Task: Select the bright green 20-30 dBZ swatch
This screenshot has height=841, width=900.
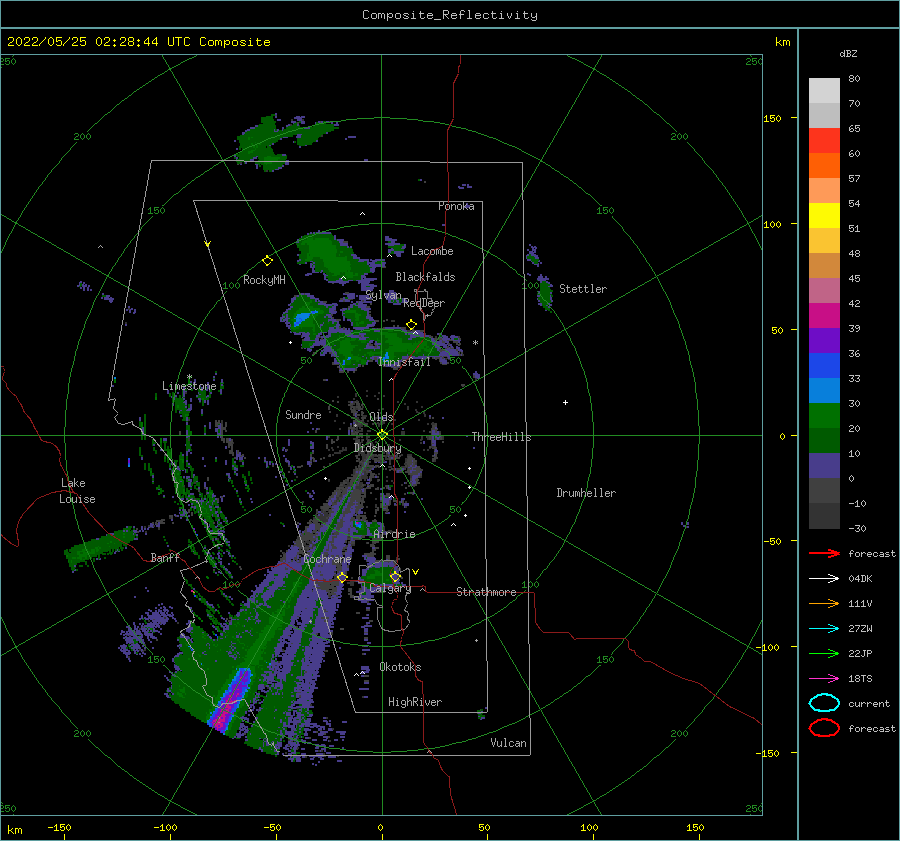Action: point(824,416)
